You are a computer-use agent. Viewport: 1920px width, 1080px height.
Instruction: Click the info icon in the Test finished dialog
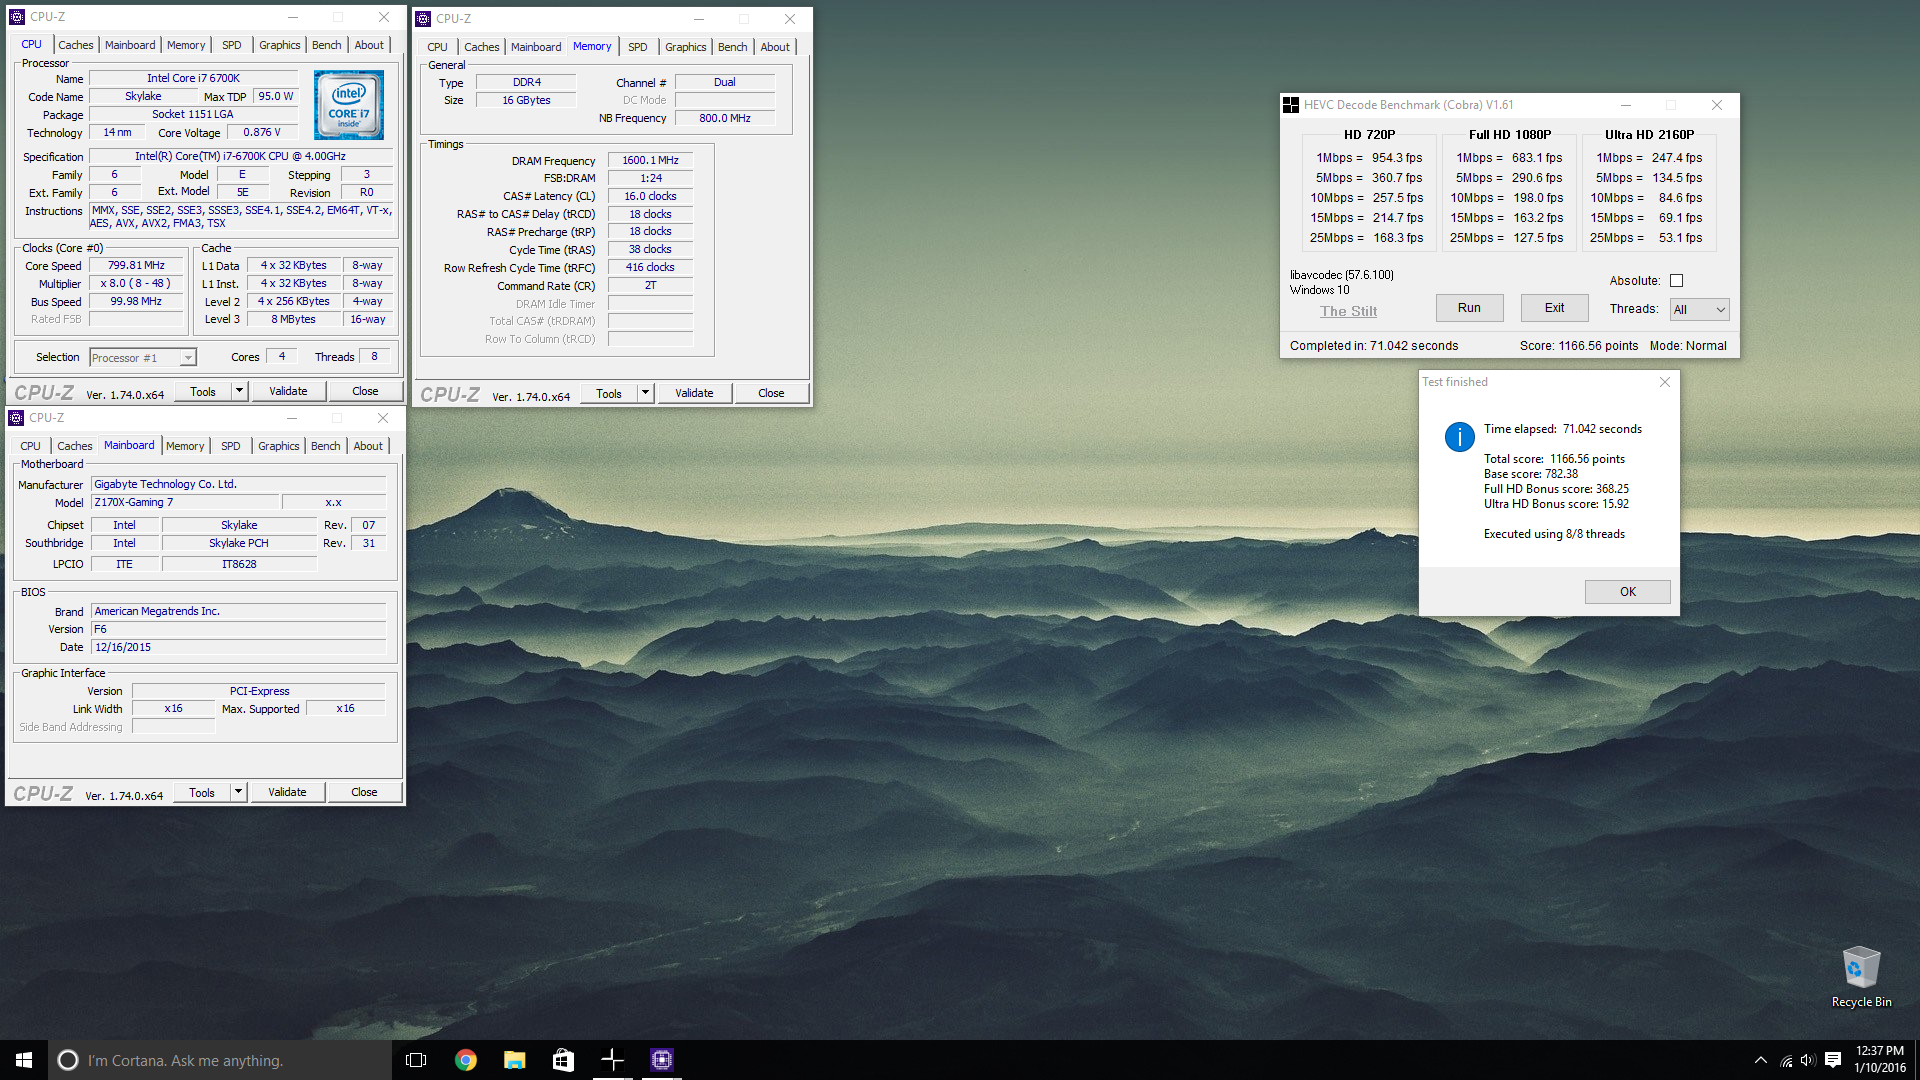click(x=1459, y=437)
